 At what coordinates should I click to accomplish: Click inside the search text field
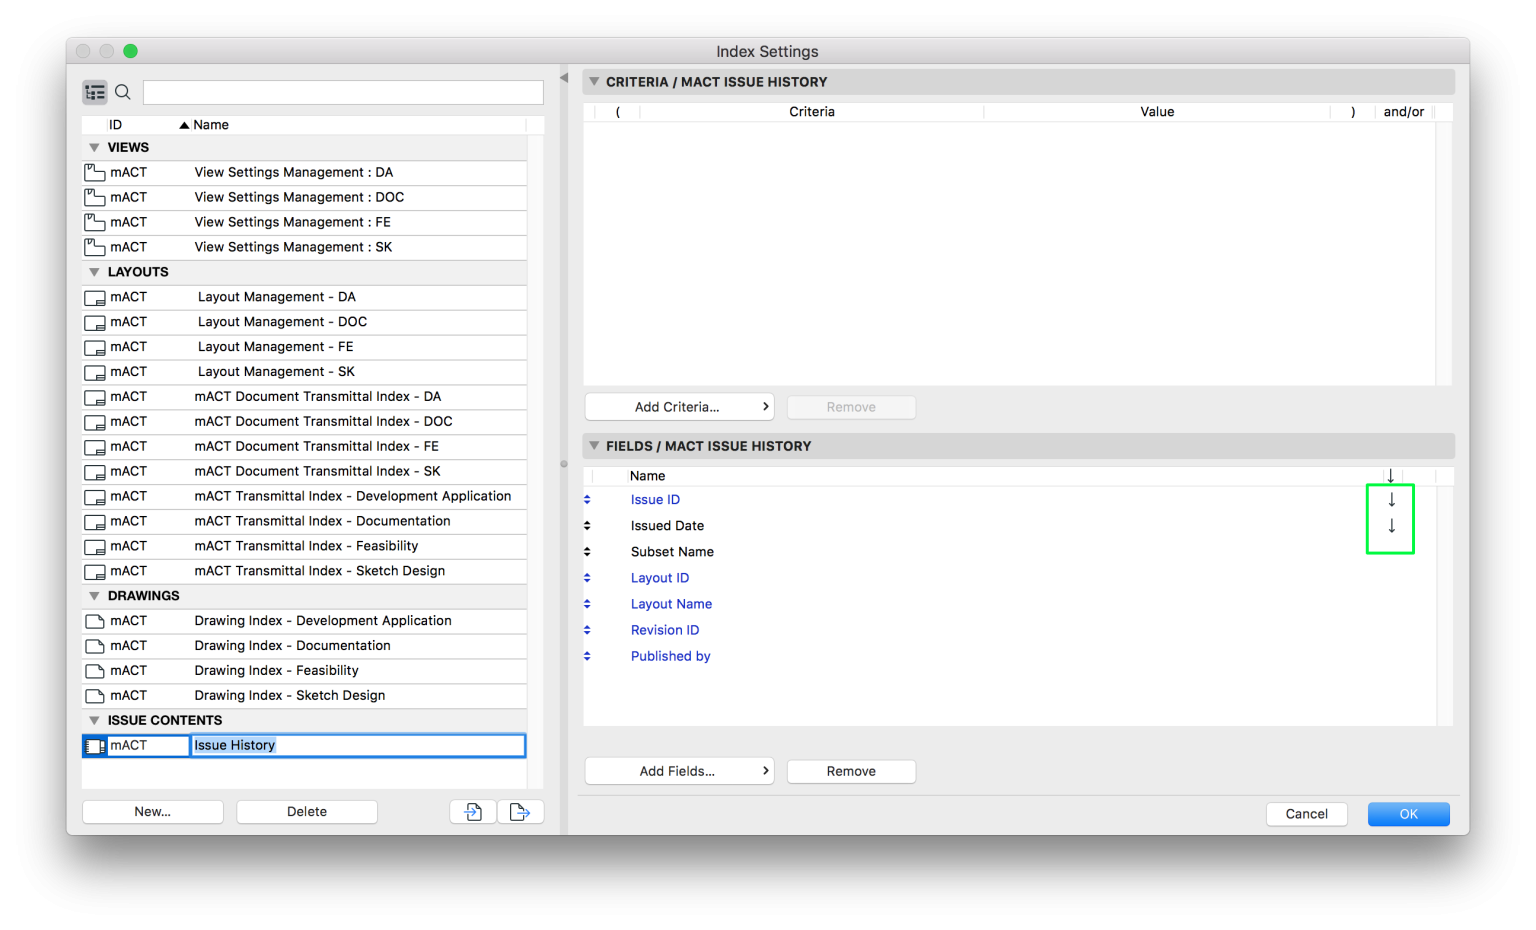(x=342, y=92)
